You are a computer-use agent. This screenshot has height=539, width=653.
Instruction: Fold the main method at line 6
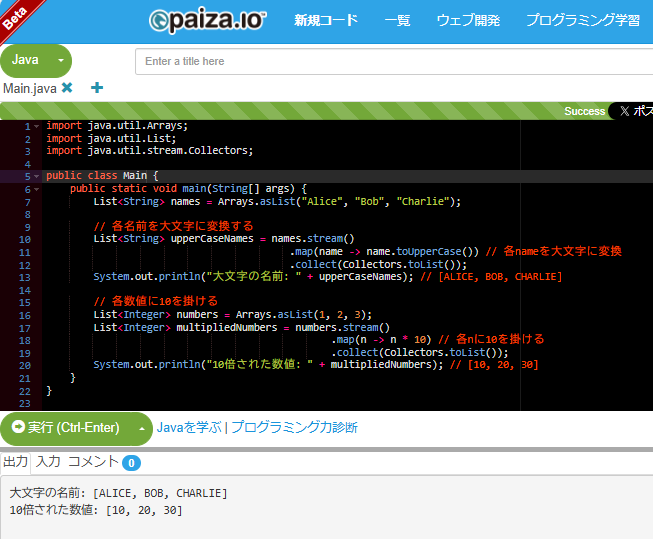pyautogui.click(x=36, y=188)
